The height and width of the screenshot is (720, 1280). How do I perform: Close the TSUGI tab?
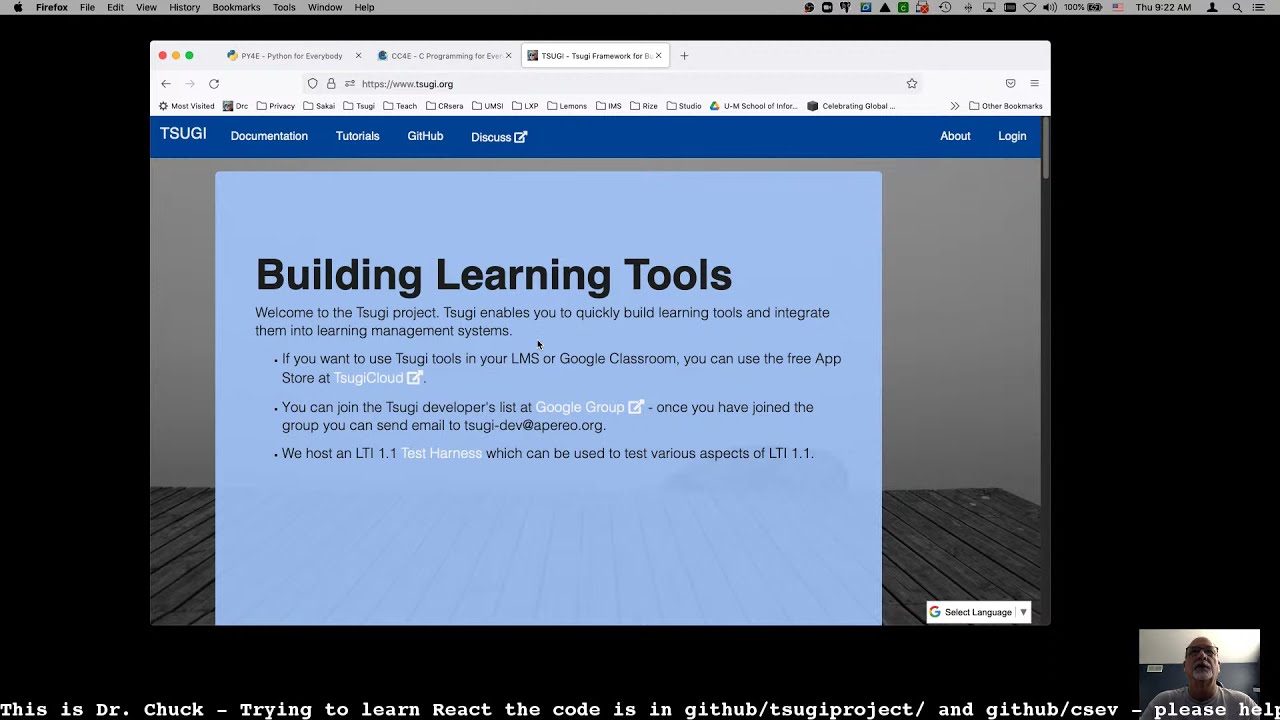click(658, 56)
